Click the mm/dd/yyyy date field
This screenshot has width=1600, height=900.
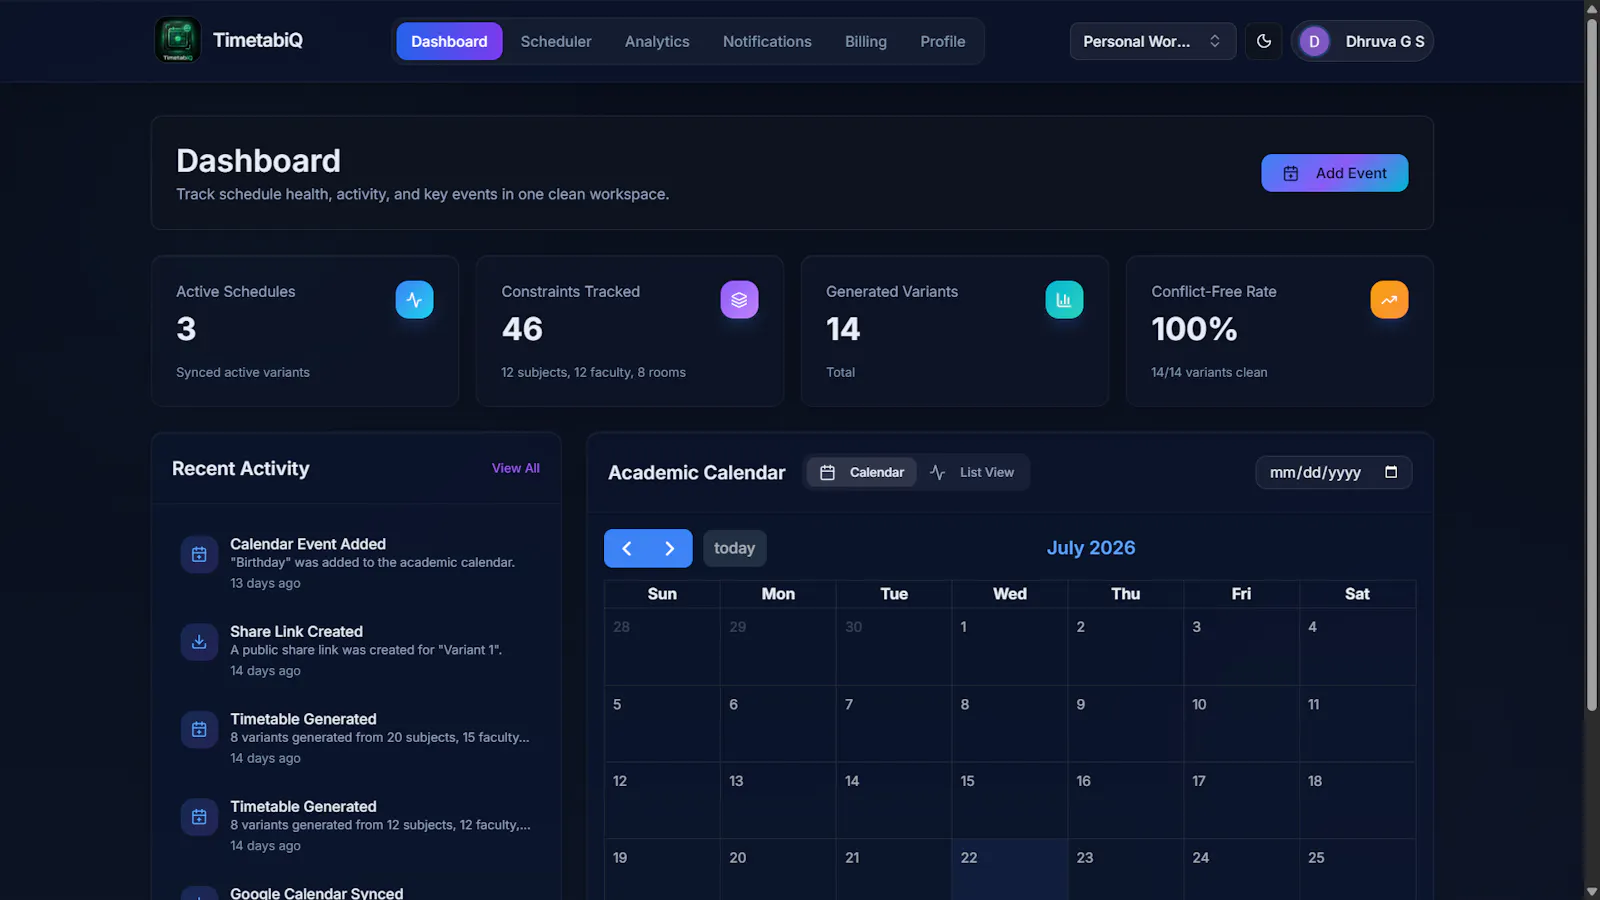point(1333,472)
